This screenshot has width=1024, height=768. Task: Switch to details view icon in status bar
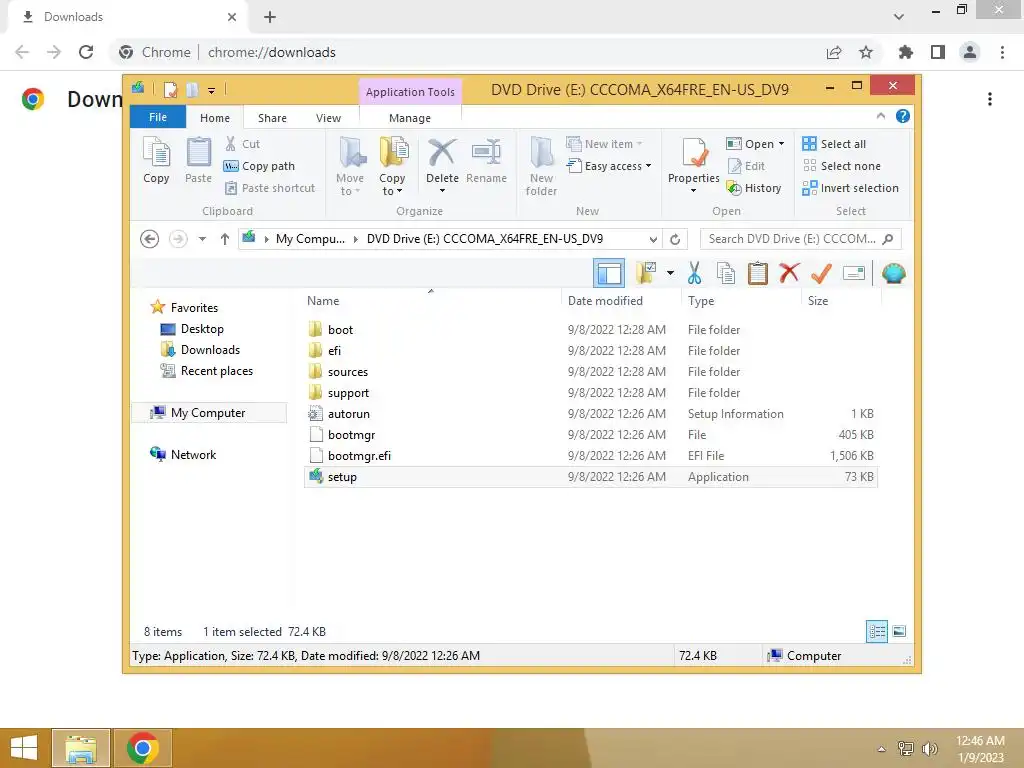pos(877,632)
